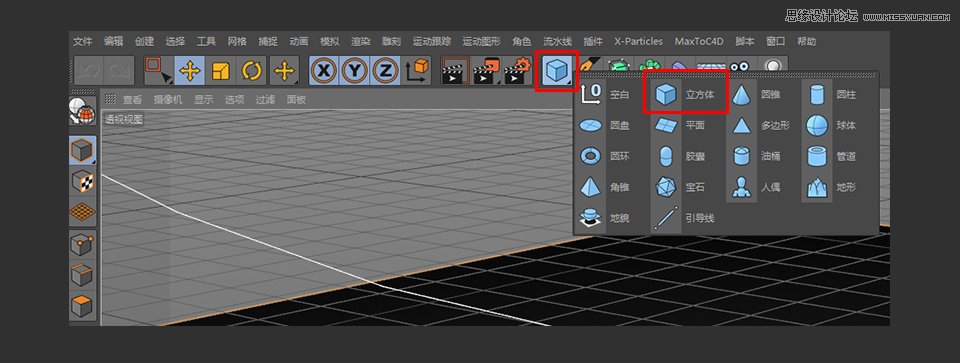Open the 捕捉 menu

(x=268, y=42)
